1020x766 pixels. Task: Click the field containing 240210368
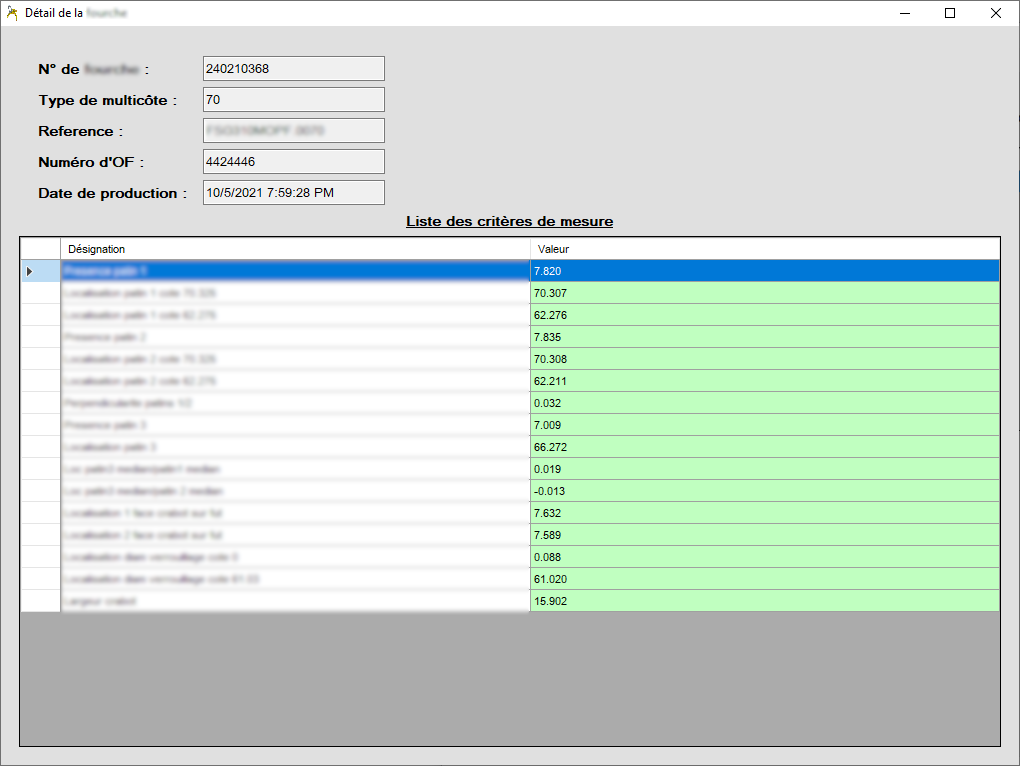coord(293,69)
